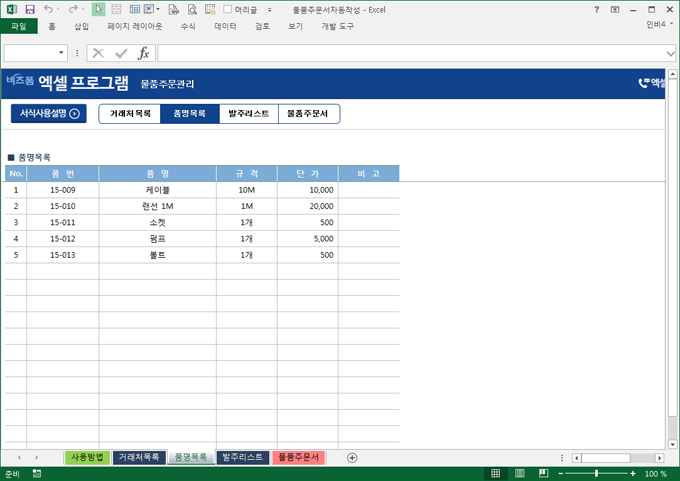Click the 물품주문서 navigation button

[x=308, y=114]
